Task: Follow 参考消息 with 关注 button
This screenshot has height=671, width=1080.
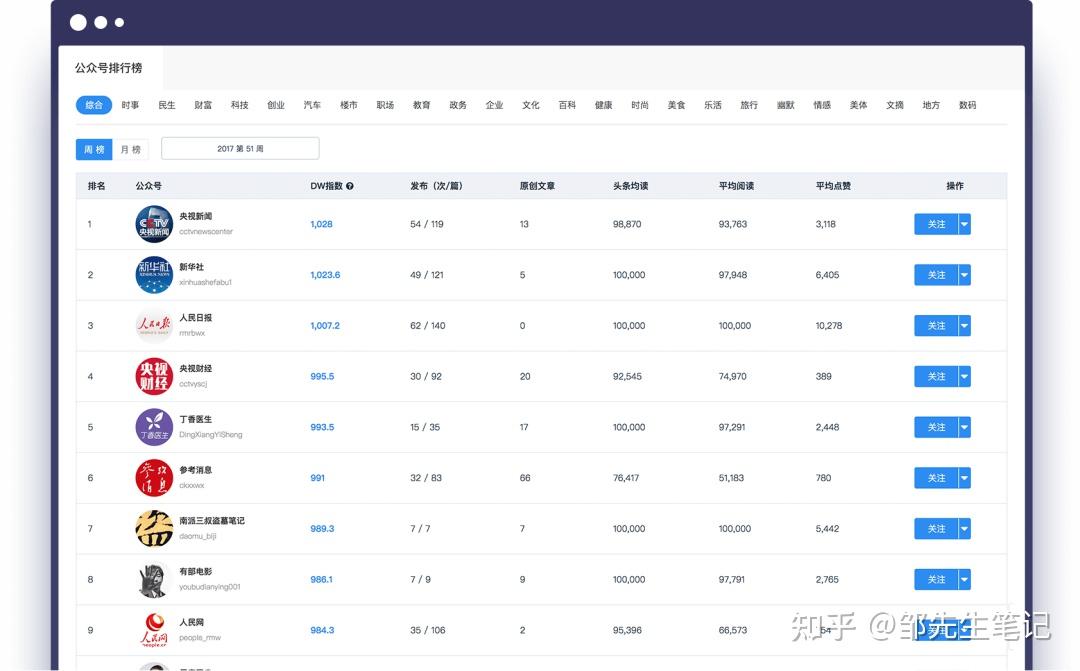Action: tap(936, 477)
